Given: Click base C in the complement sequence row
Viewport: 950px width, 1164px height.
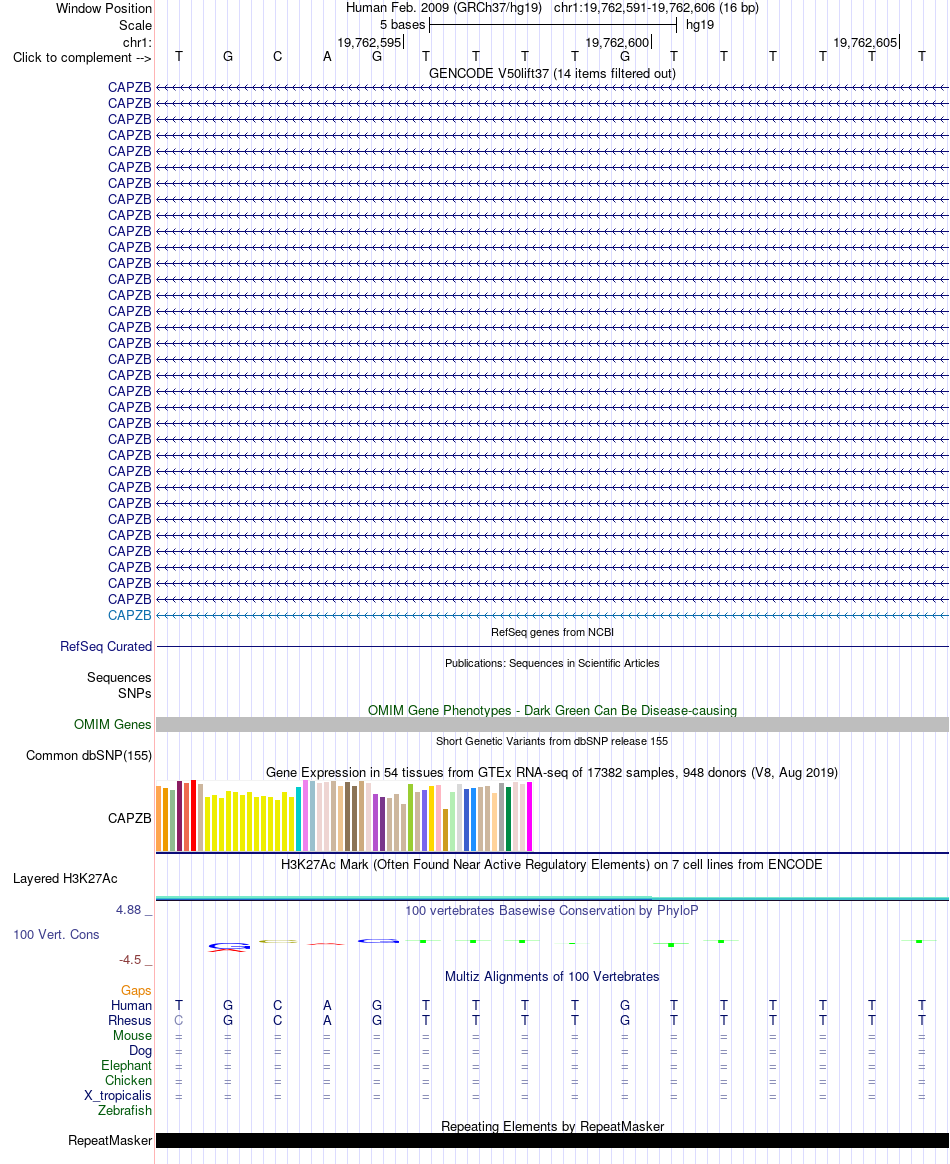Looking at the screenshot, I should [278, 57].
